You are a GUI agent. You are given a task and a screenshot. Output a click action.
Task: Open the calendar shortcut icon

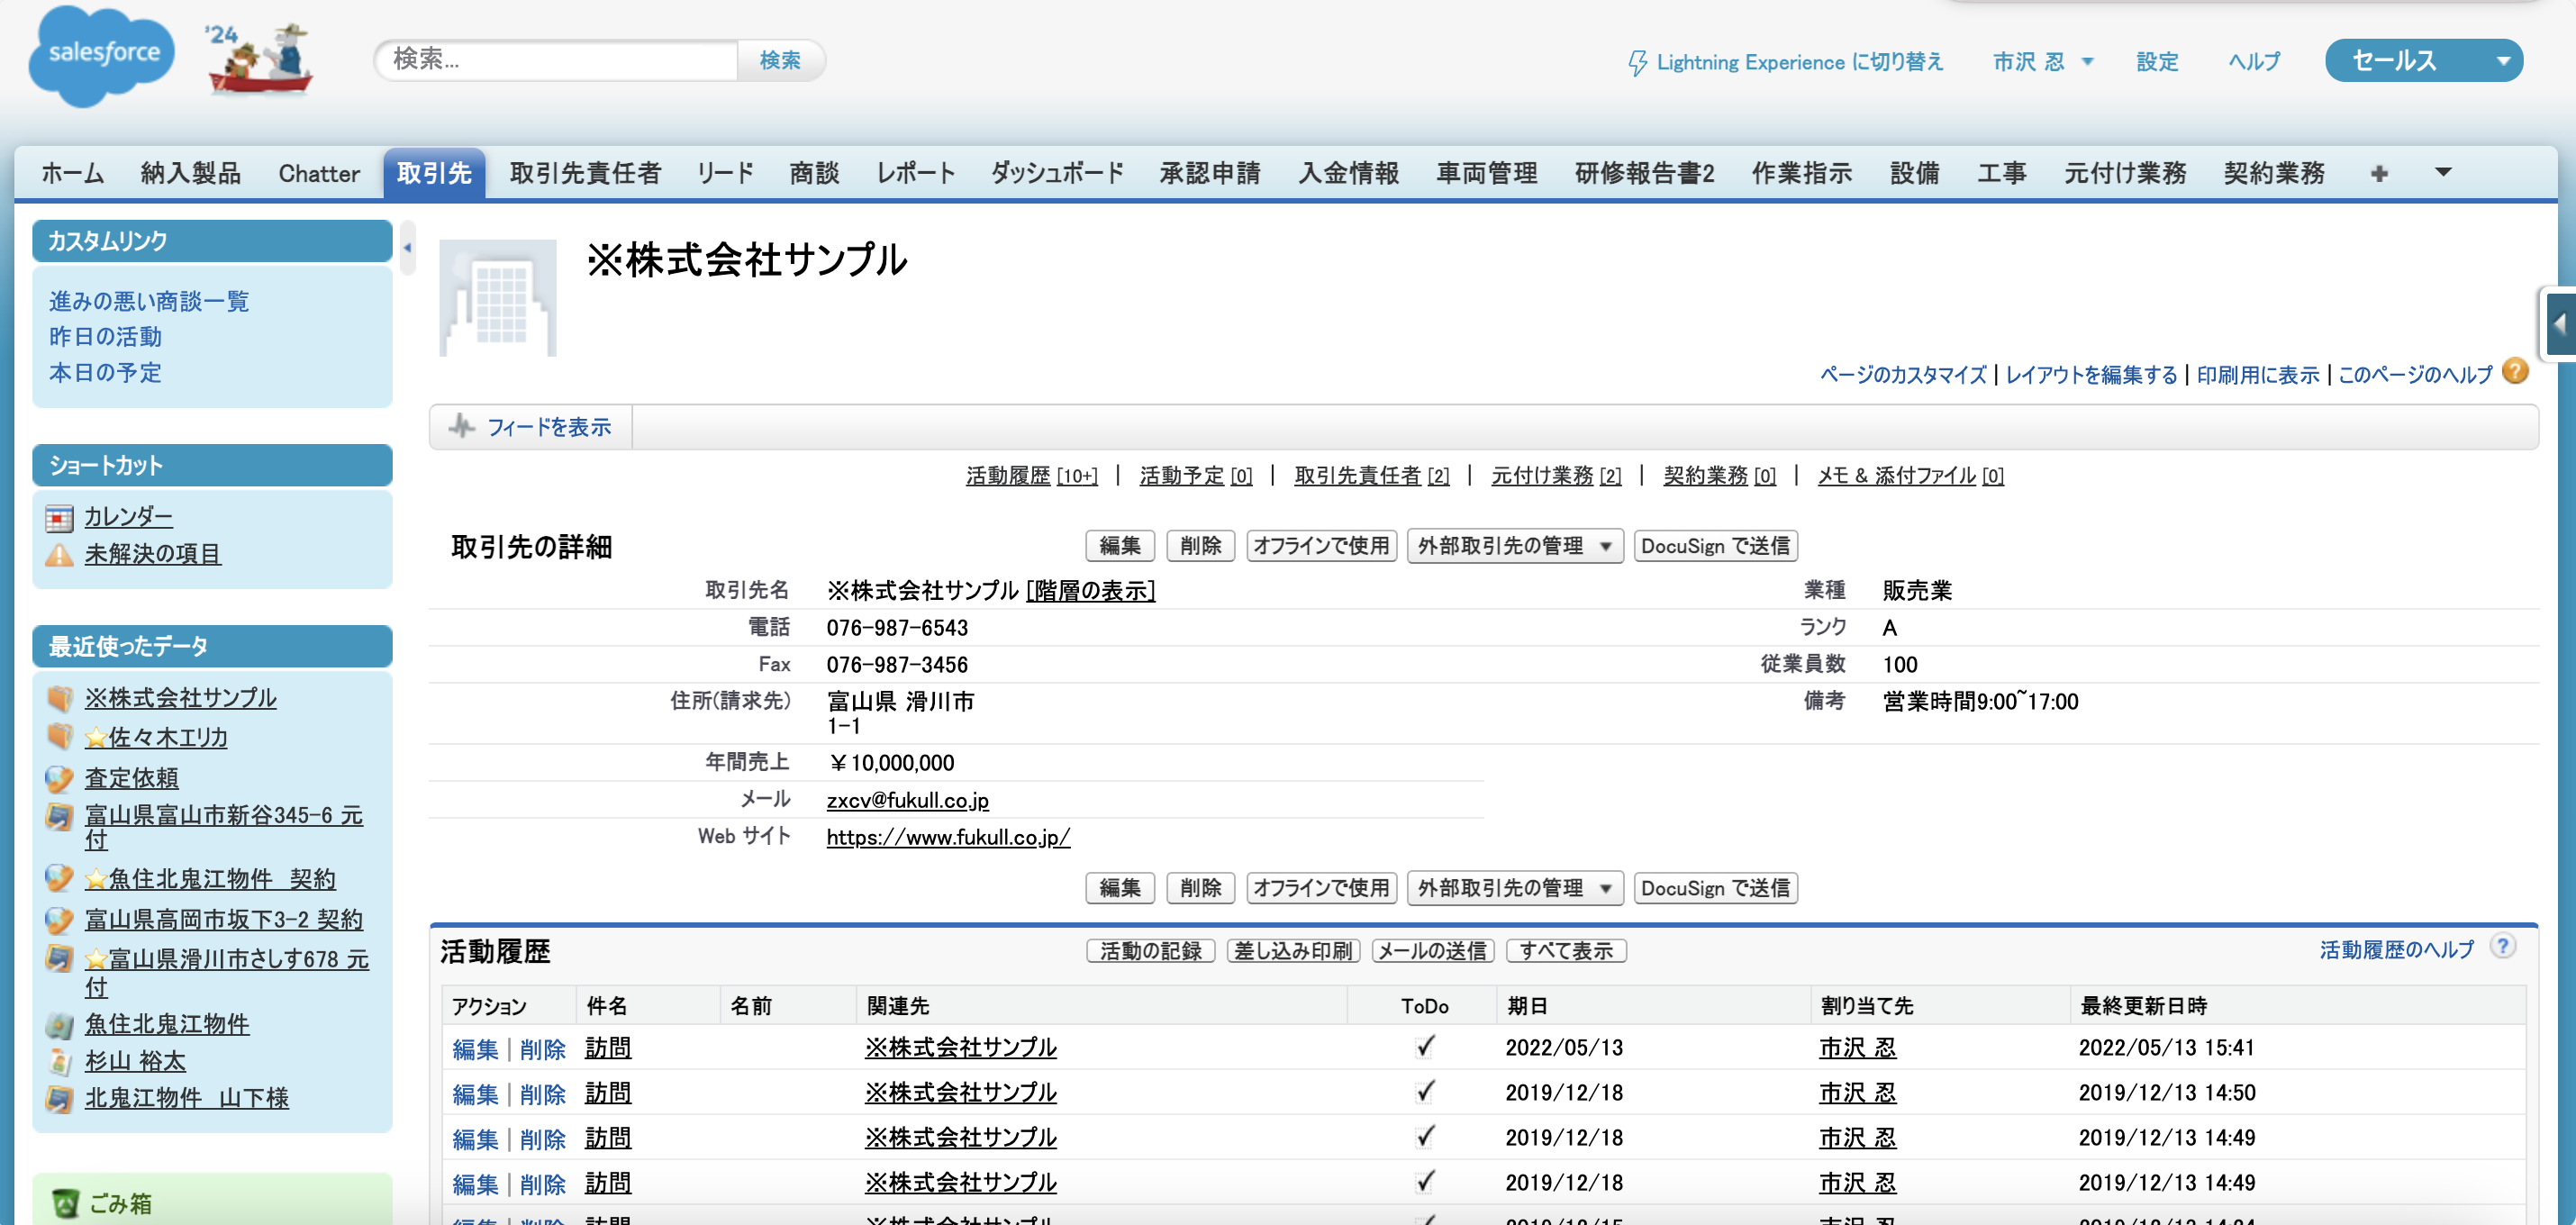(59, 518)
